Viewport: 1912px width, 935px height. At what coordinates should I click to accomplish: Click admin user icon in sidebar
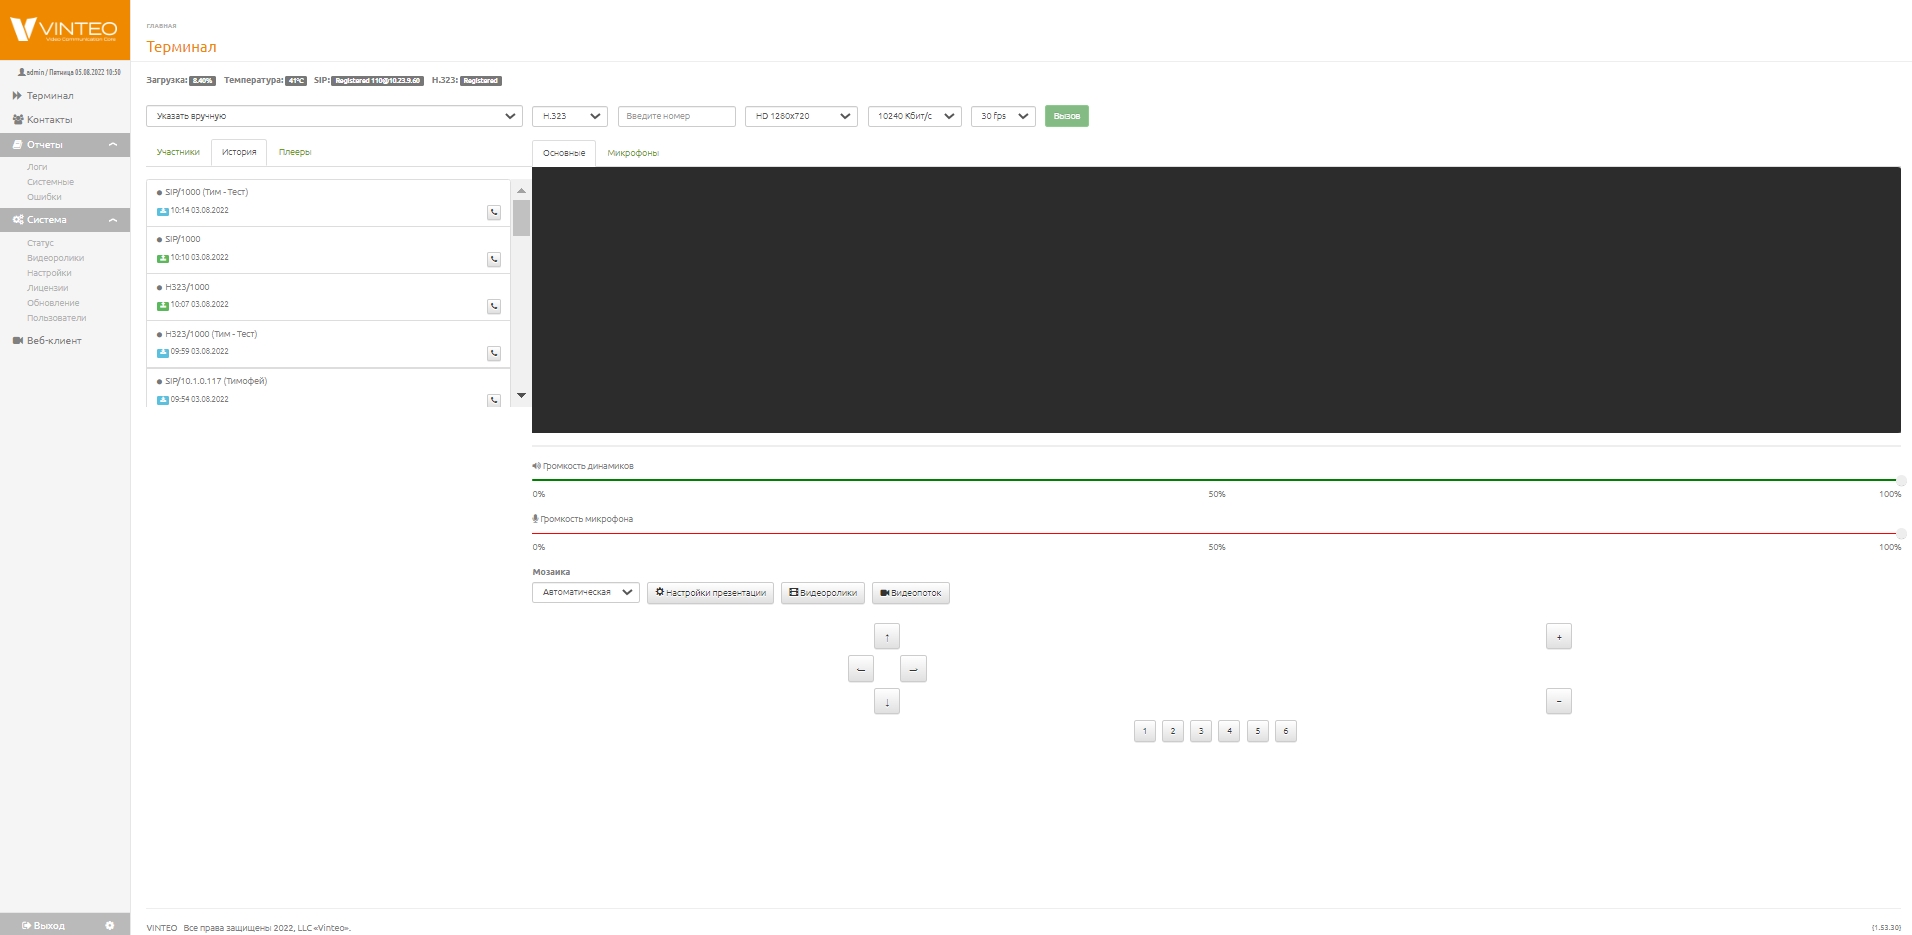point(22,72)
